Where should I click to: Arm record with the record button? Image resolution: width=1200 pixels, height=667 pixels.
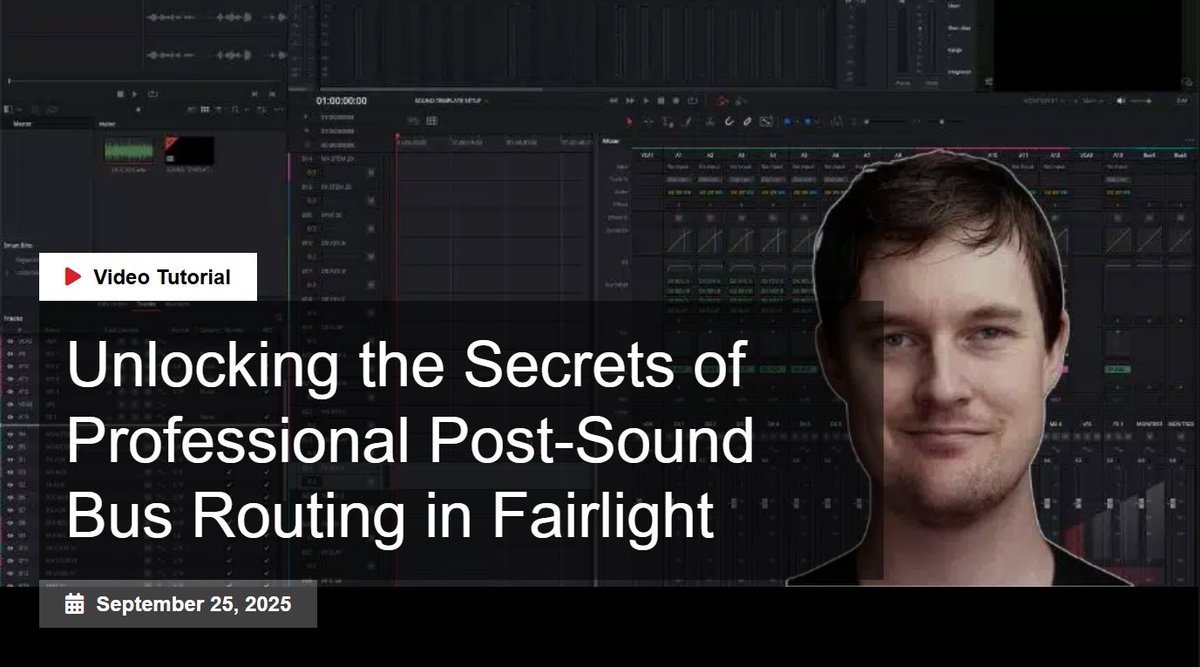[676, 101]
